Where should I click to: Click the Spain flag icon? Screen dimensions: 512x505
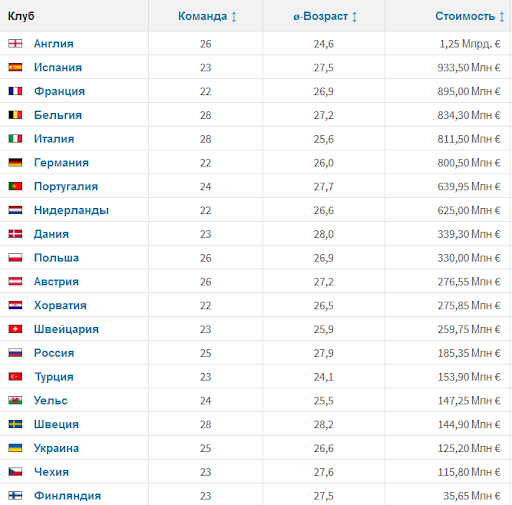pos(15,67)
